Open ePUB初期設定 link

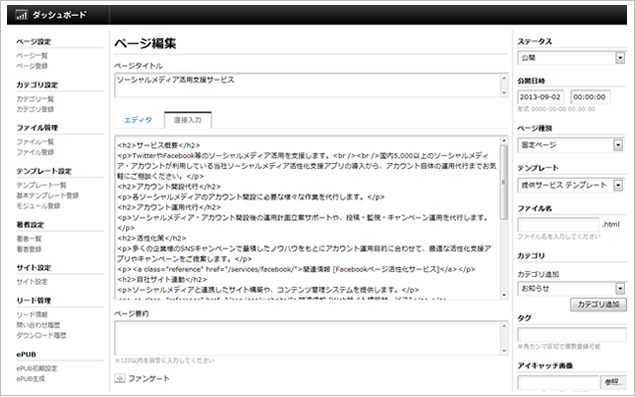pyautogui.click(x=37, y=368)
